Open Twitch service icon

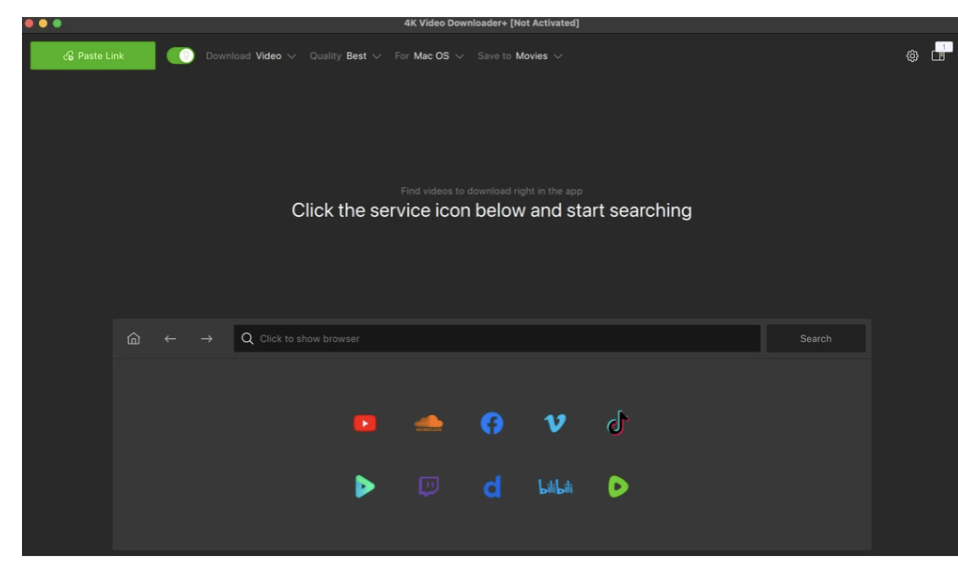pyautogui.click(x=428, y=486)
